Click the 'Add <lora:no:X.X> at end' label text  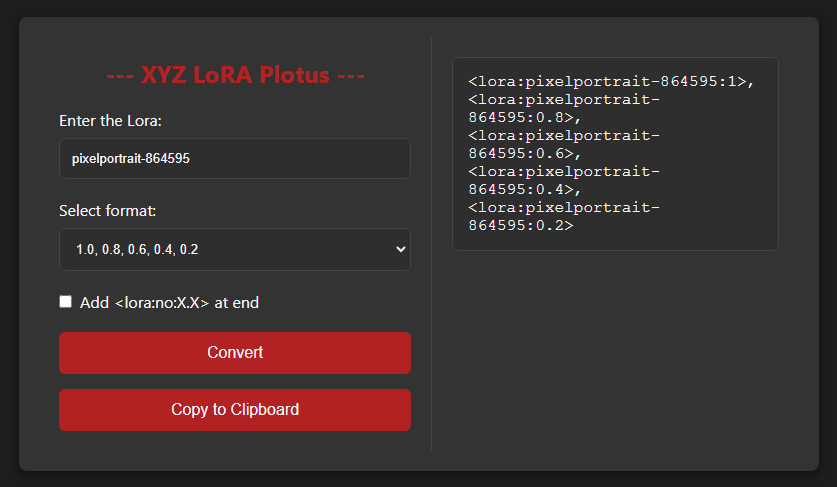(169, 302)
